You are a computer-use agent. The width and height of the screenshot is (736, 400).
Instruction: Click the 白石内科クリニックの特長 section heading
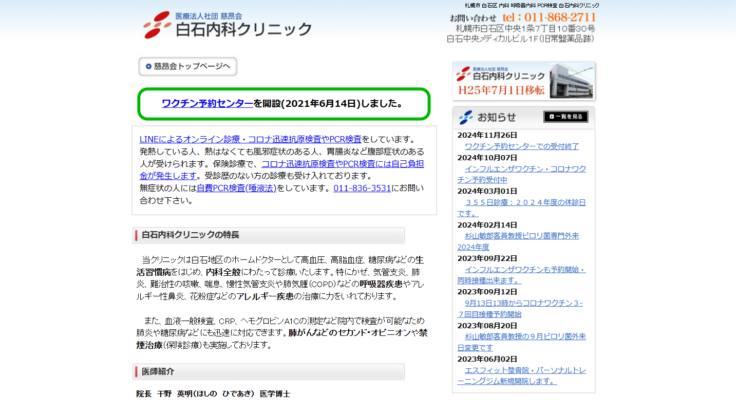[191, 235]
